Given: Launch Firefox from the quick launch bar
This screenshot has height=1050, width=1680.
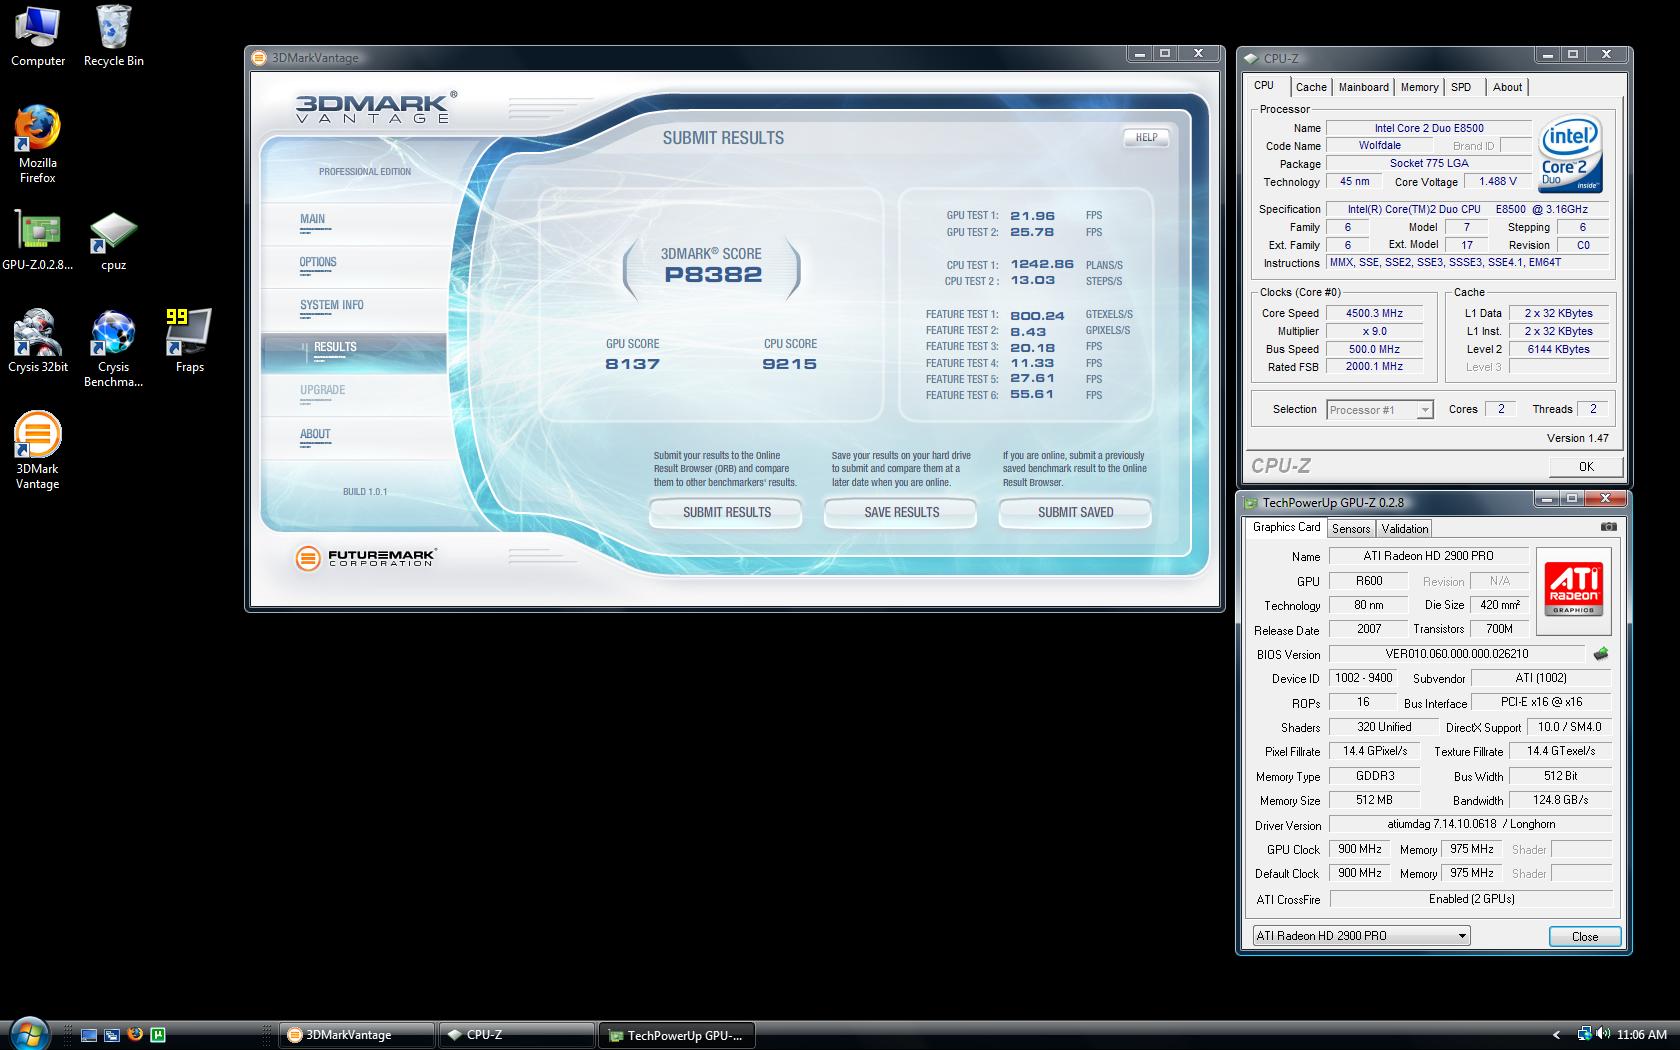Looking at the screenshot, I should coord(135,1035).
